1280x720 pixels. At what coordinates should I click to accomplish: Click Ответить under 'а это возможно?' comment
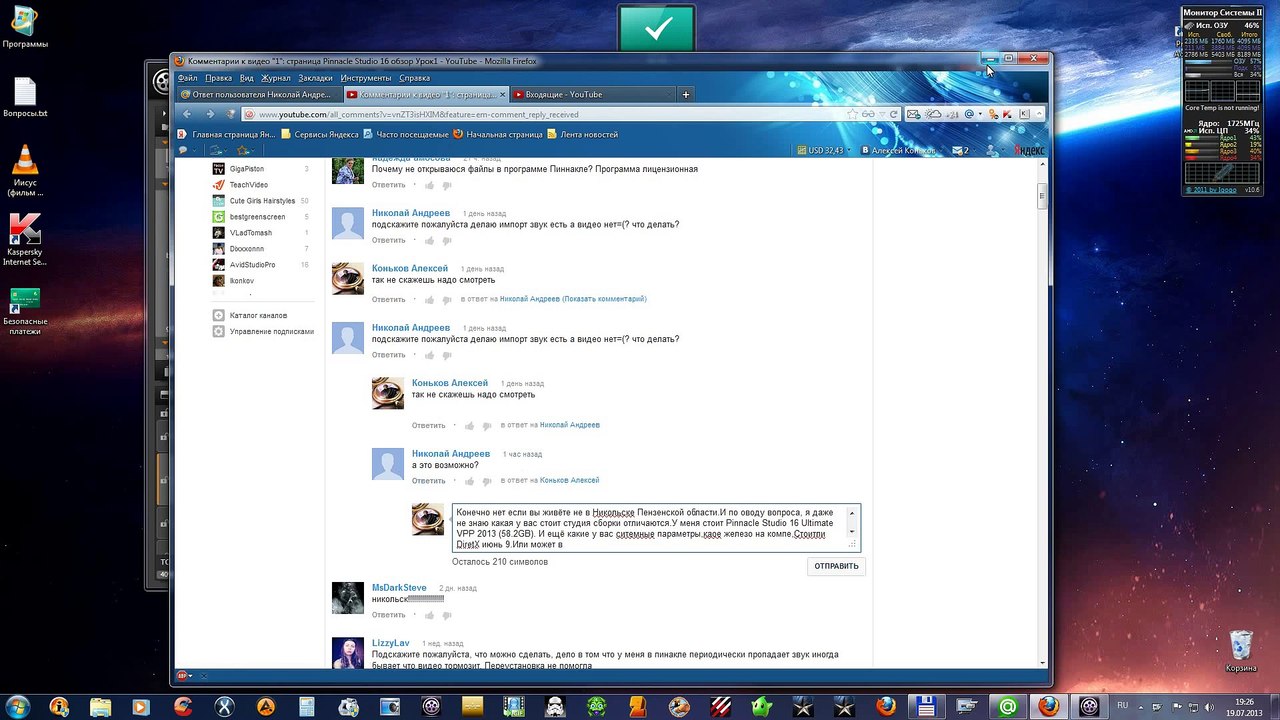428,481
